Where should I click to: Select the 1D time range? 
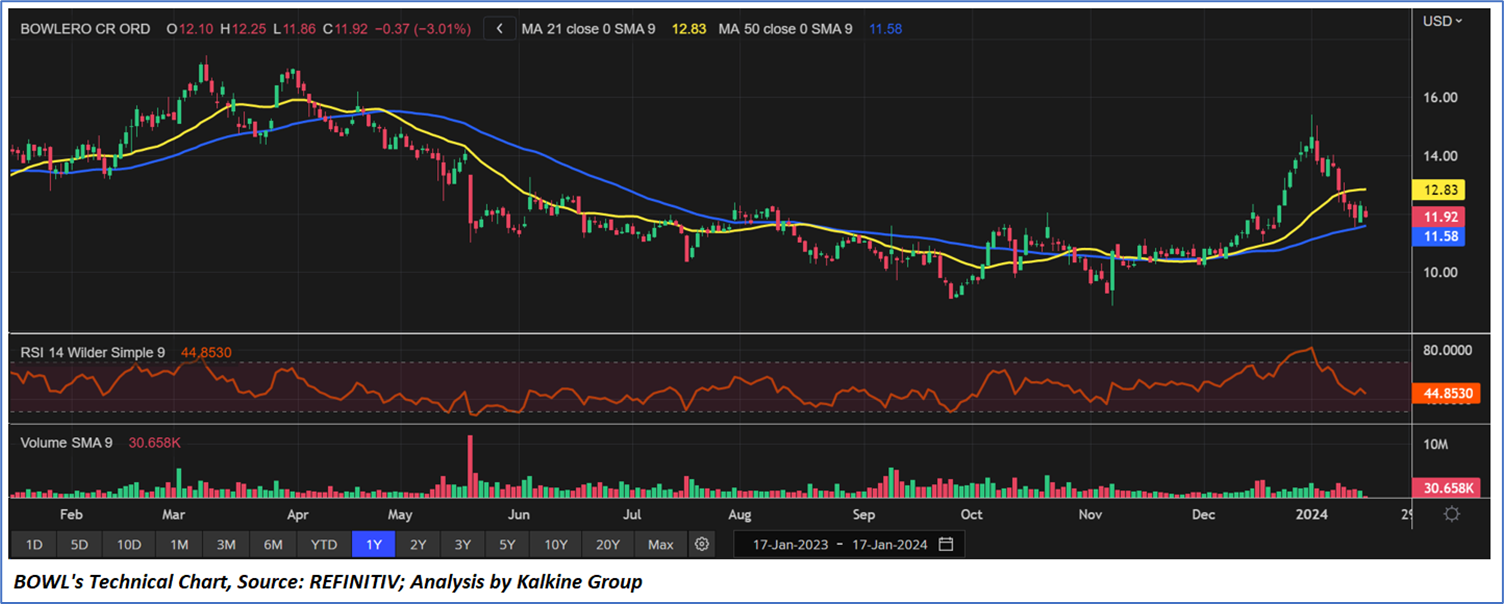pos(34,545)
